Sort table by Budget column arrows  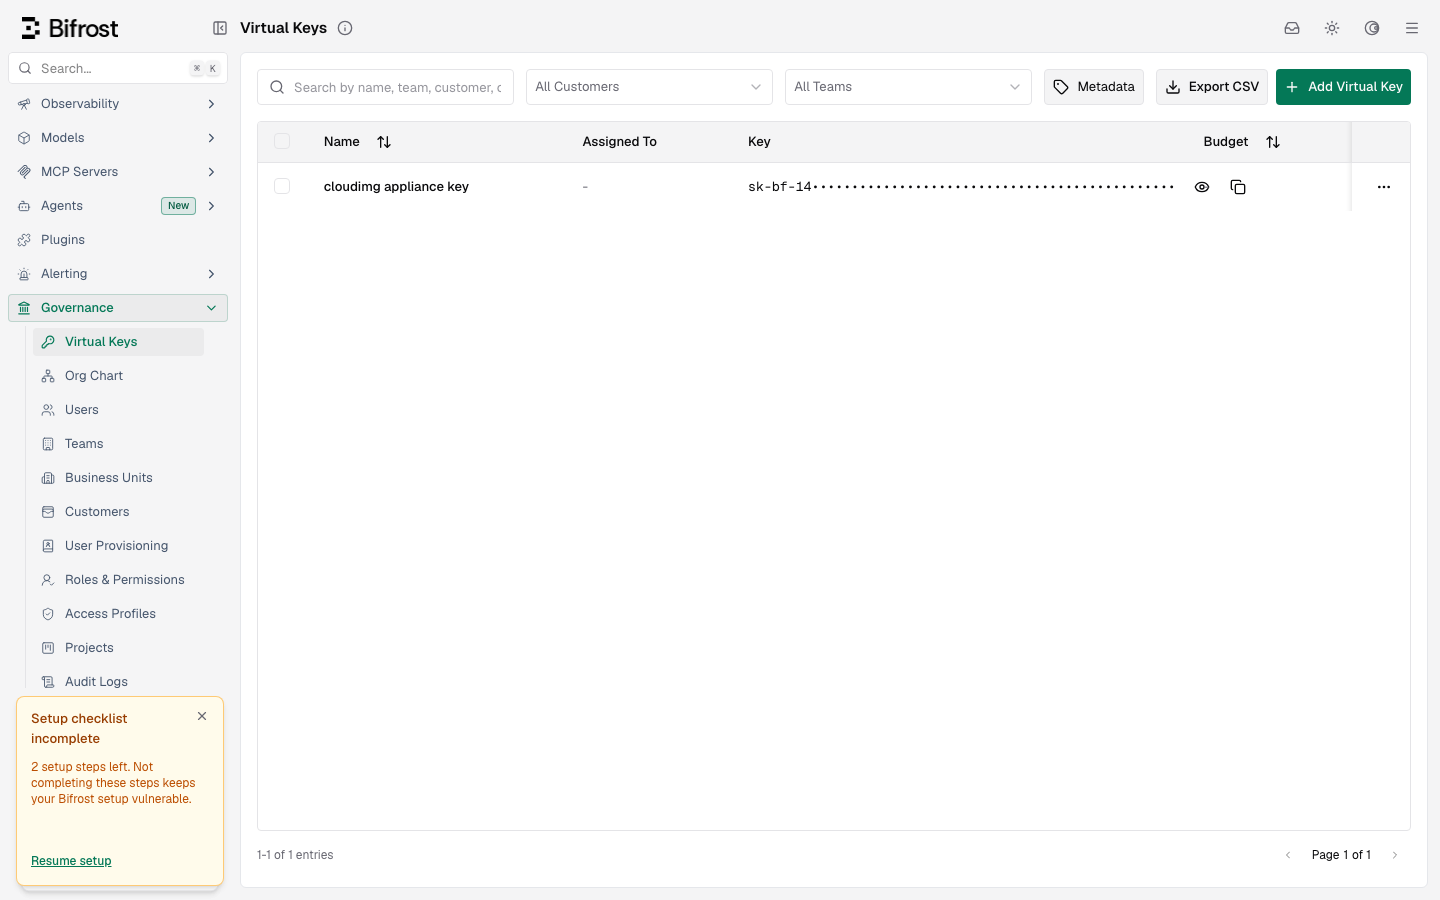point(1273,142)
